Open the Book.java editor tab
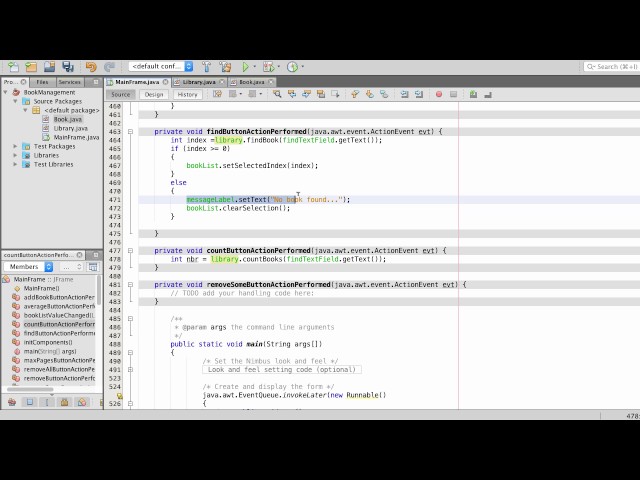Image resolution: width=640 pixels, height=480 pixels. (x=252, y=82)
